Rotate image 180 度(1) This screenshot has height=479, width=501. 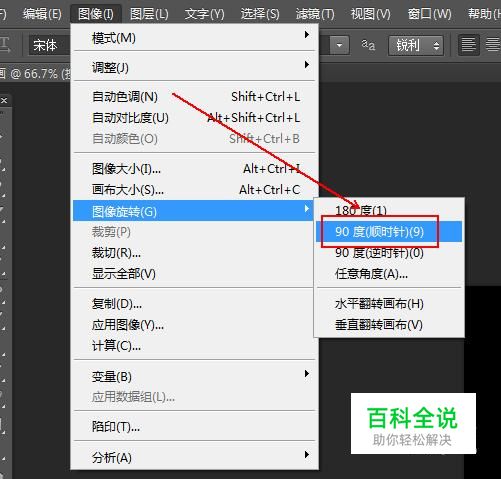click(389, 210)
